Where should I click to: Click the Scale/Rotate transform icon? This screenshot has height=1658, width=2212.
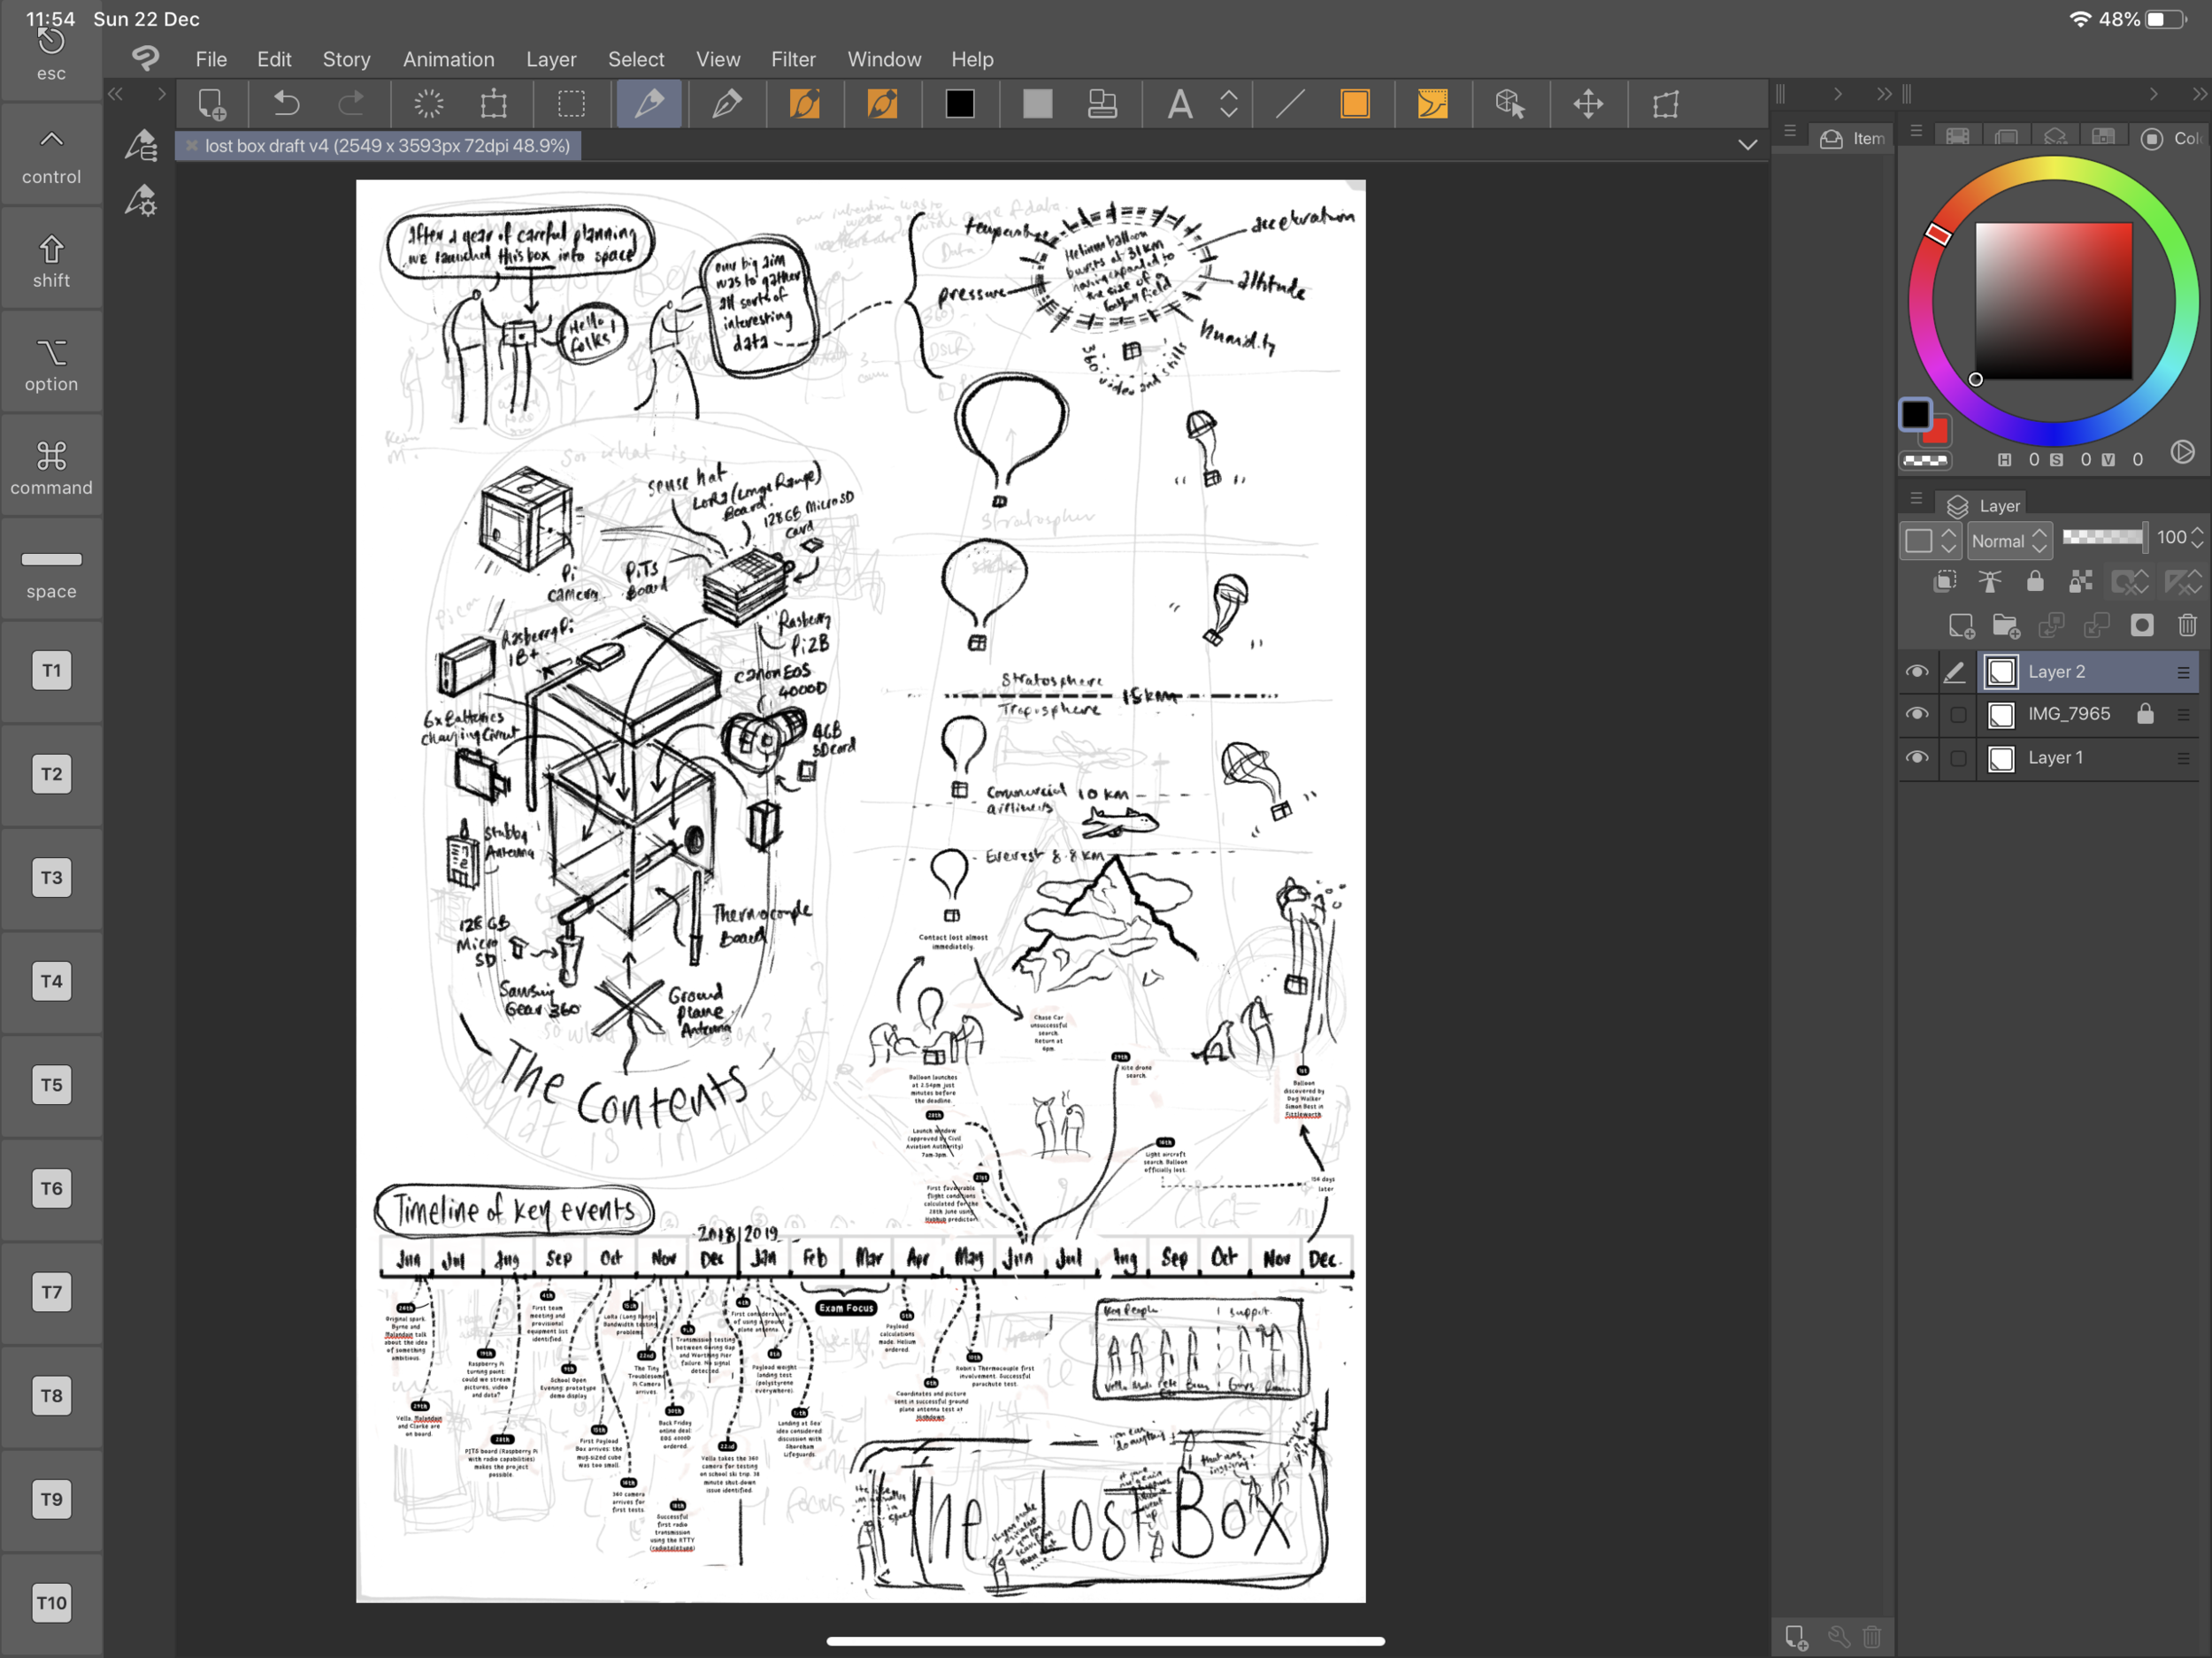click(x=494, y=104)
